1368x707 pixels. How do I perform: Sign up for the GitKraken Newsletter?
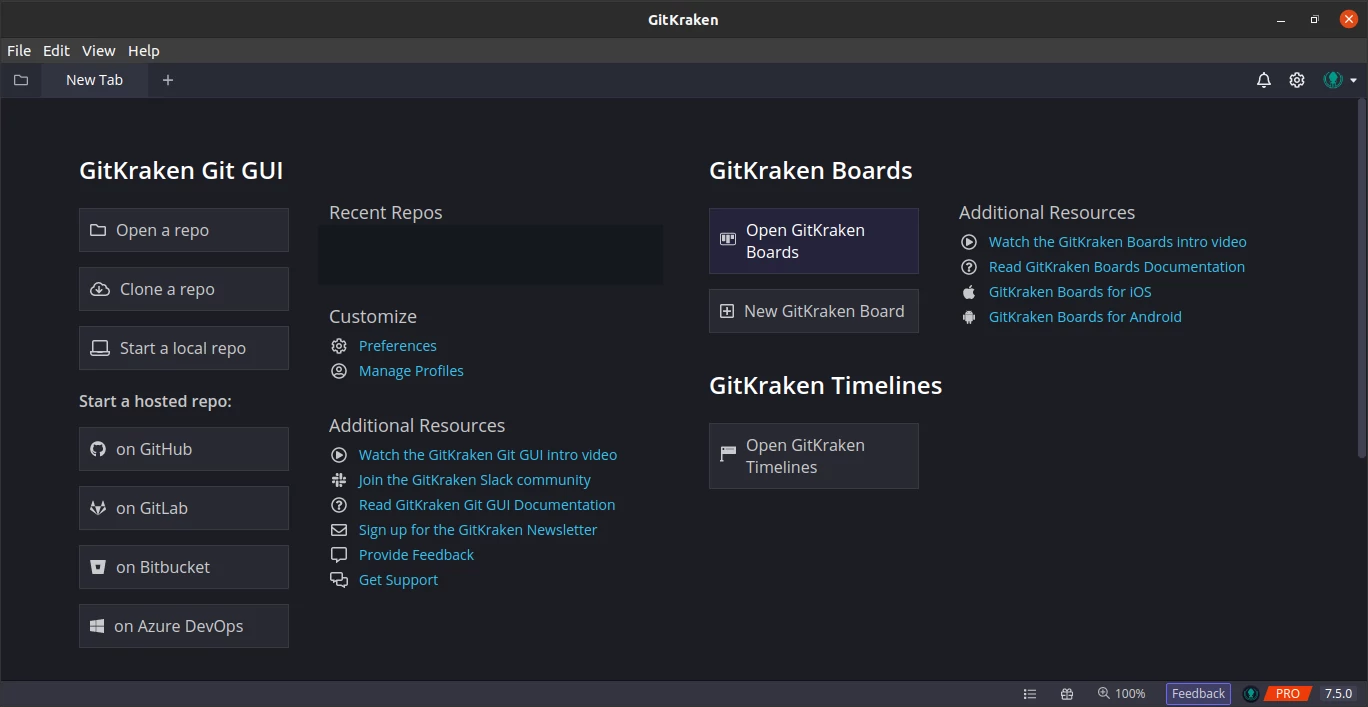(x=478, y=530)
